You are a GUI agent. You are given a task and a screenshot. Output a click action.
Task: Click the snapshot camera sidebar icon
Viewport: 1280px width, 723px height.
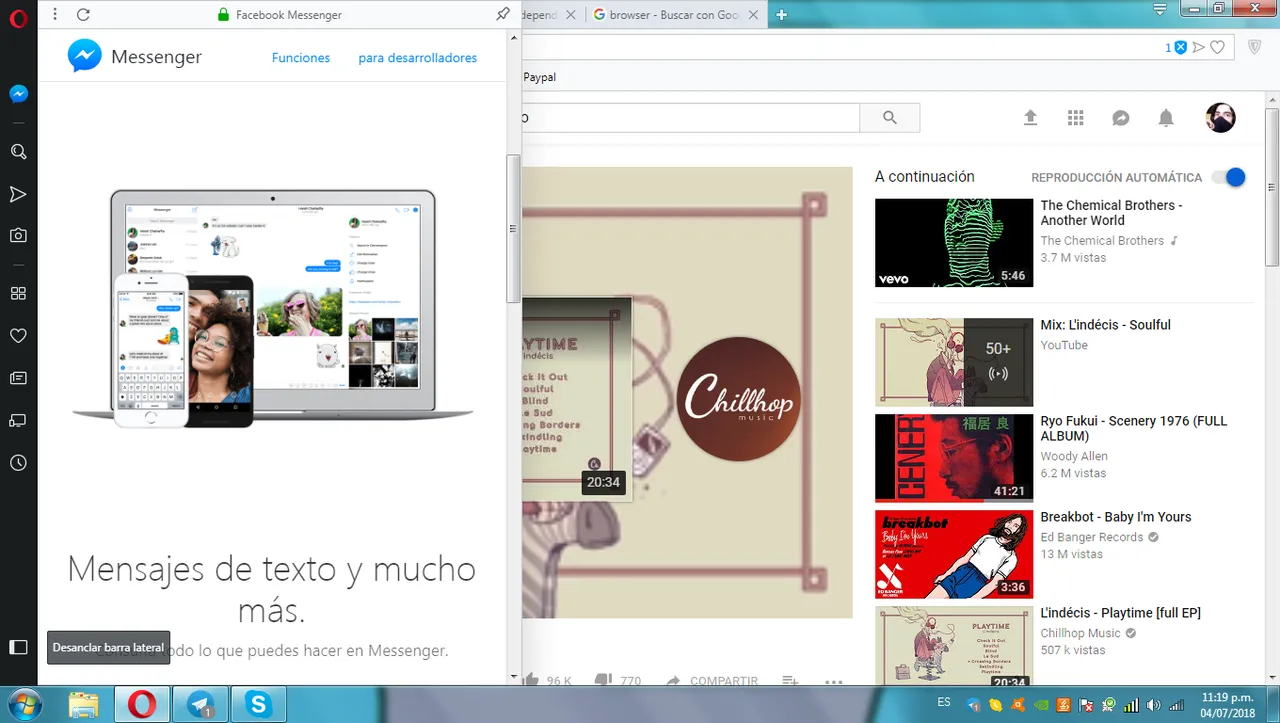[18, 235]
